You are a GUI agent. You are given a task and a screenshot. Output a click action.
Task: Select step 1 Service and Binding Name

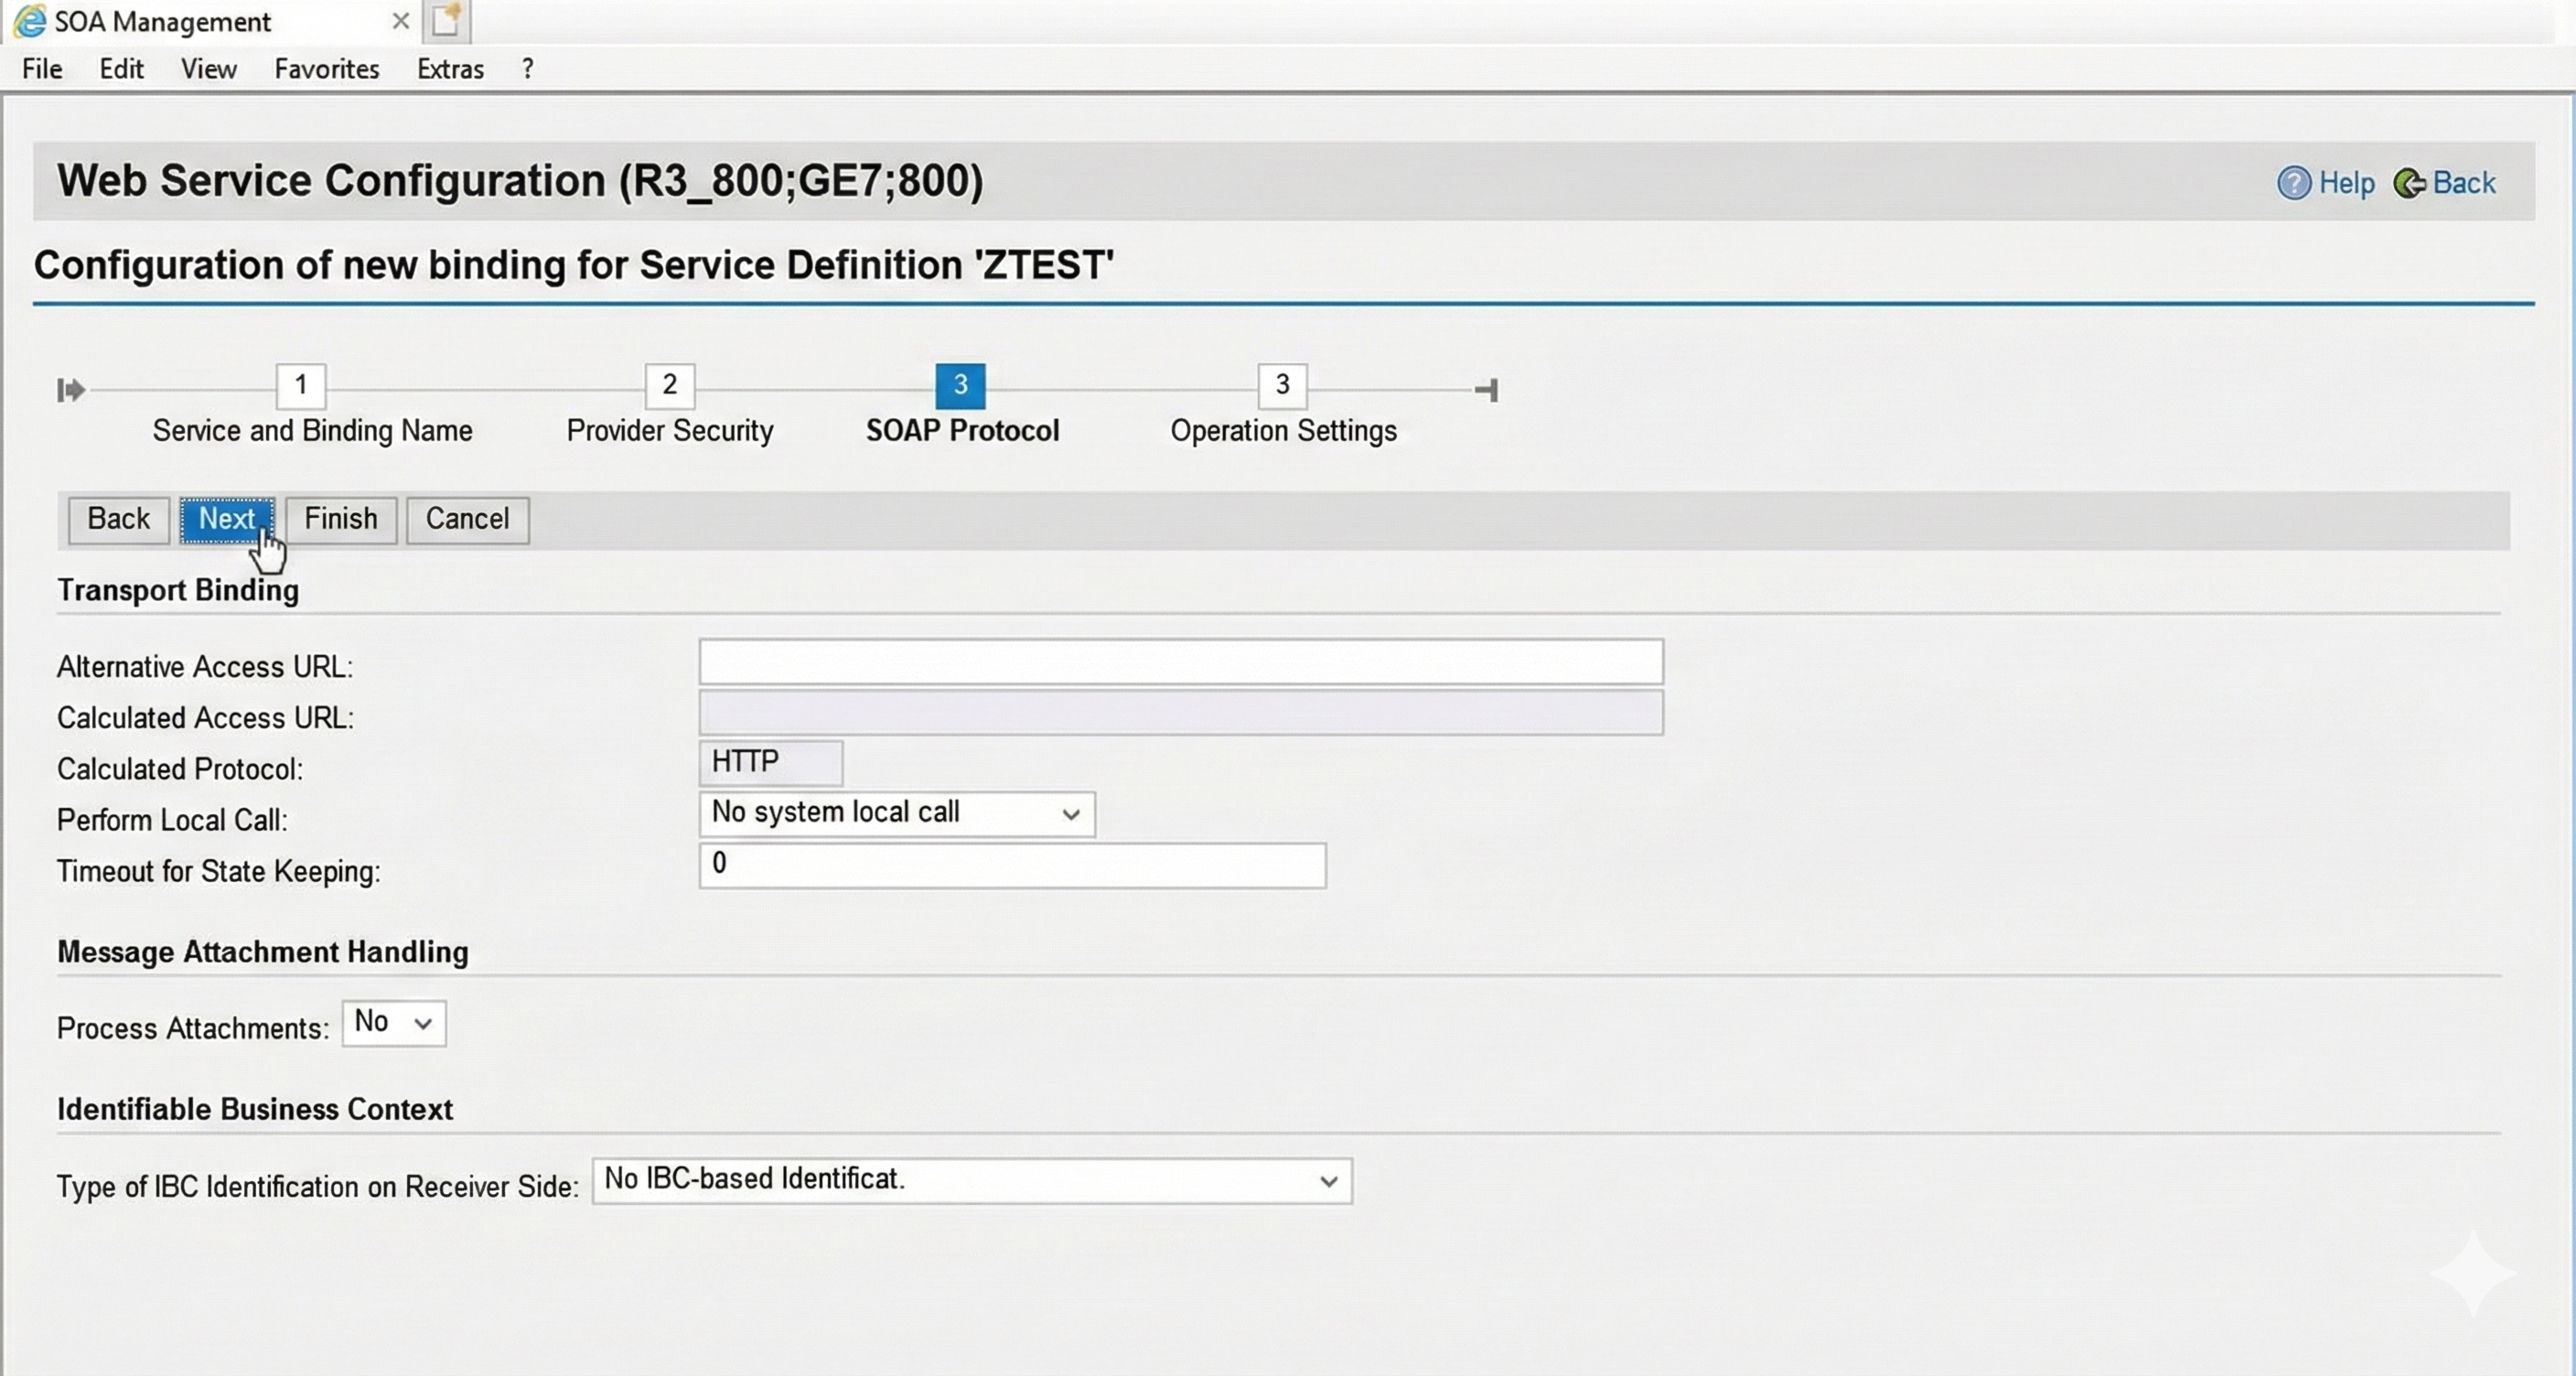(300, 385)
